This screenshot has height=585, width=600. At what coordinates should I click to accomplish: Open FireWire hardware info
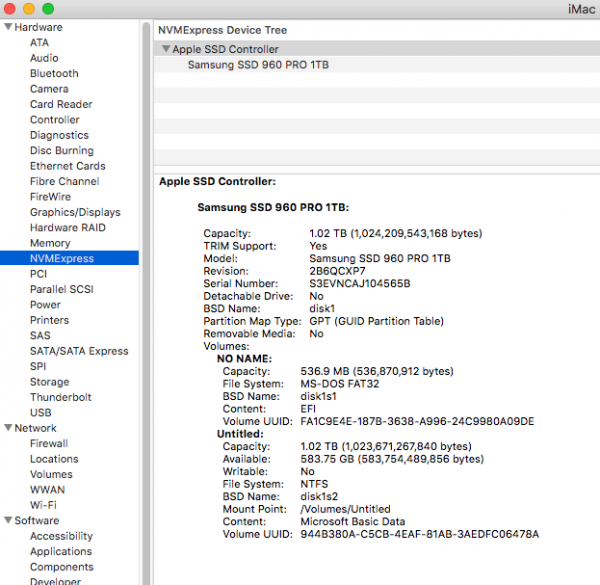51,197
